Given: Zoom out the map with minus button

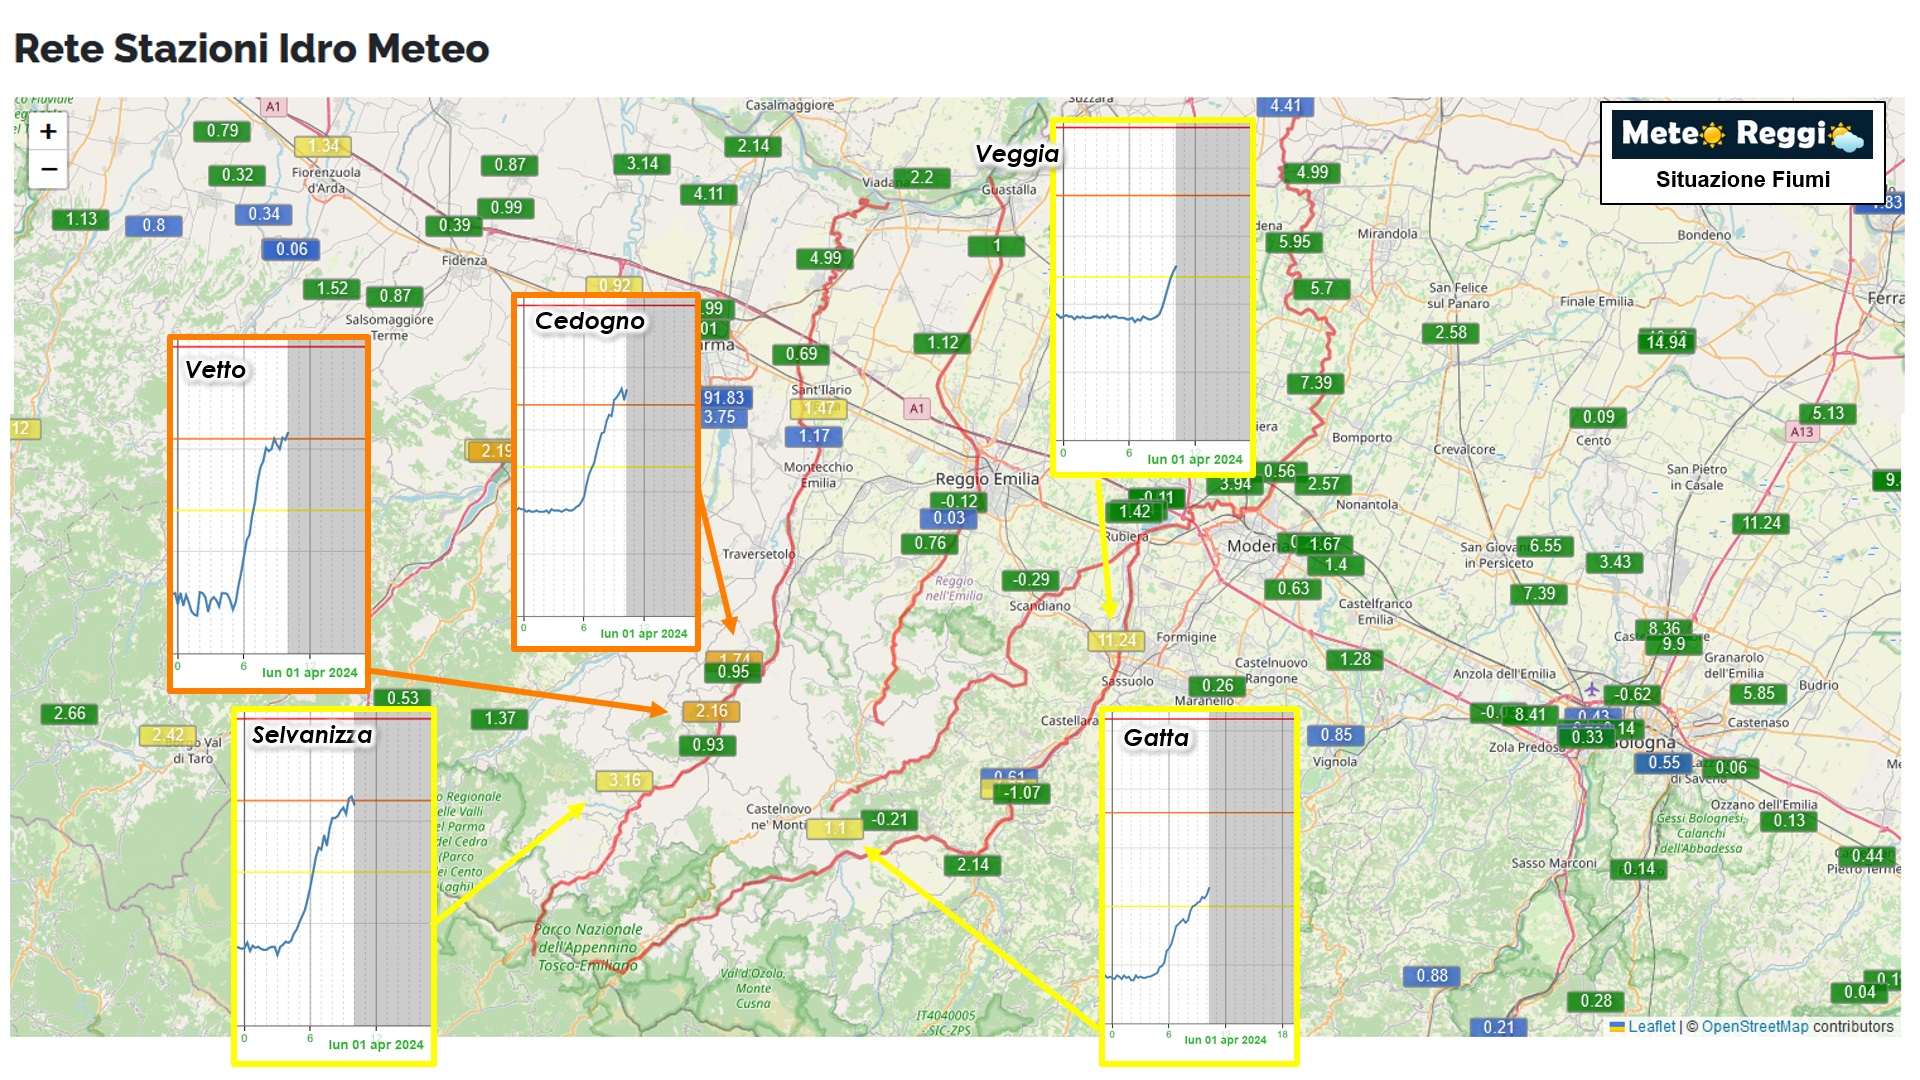Looking at the screenshot, I should point(48,169).
